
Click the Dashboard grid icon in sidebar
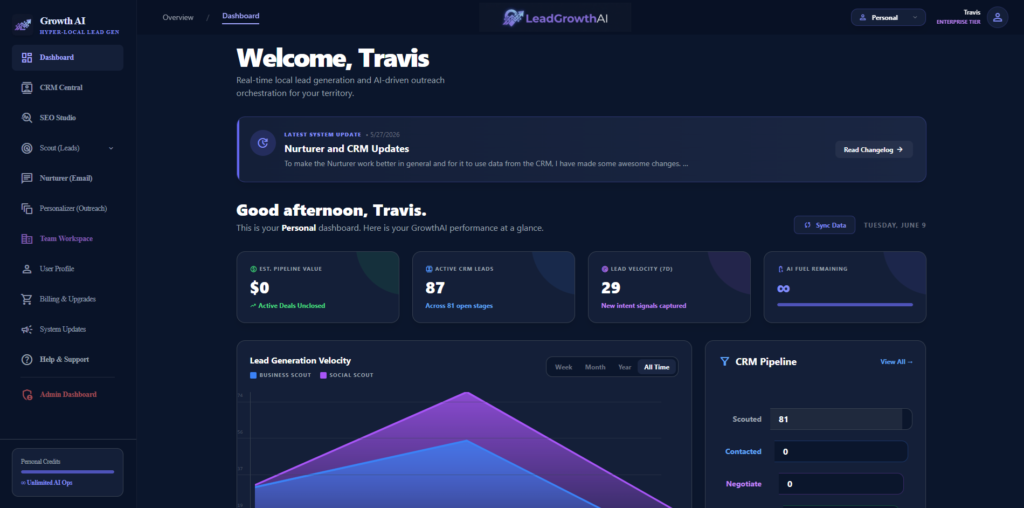[x=27, y=57]
